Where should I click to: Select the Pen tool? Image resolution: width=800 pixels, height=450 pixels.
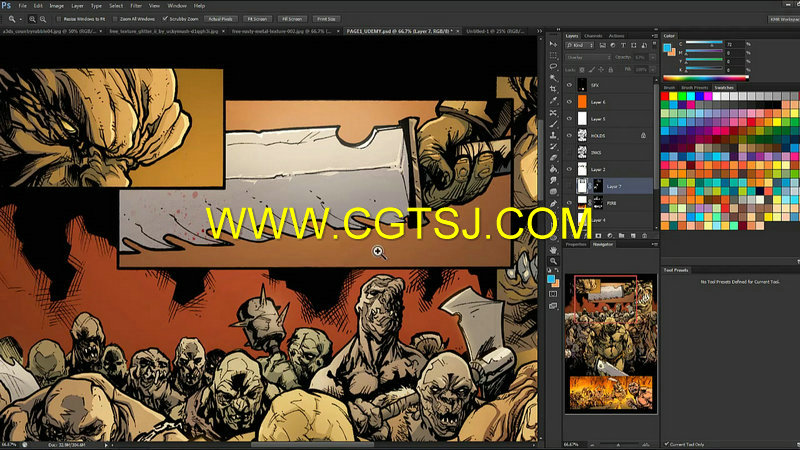point(553,204)
